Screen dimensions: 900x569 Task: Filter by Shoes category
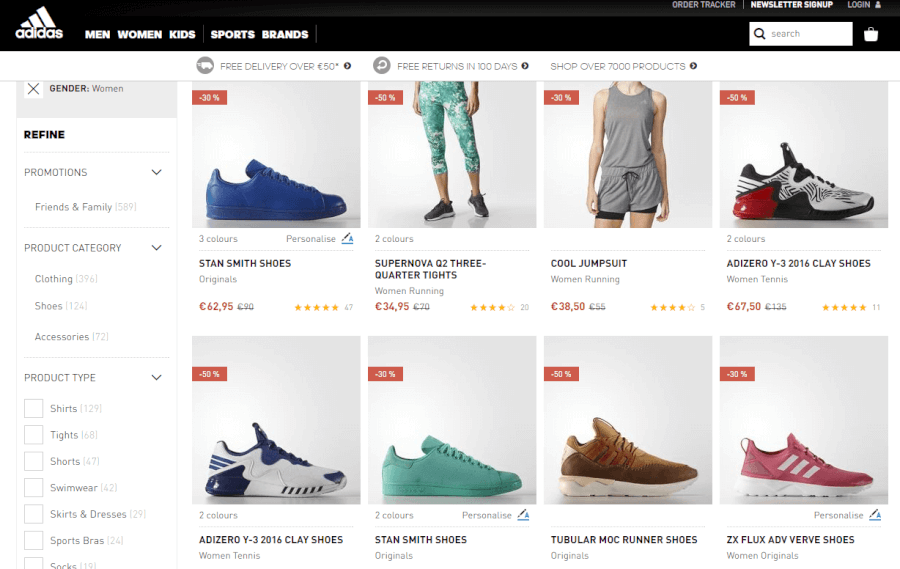click(61, 306)
